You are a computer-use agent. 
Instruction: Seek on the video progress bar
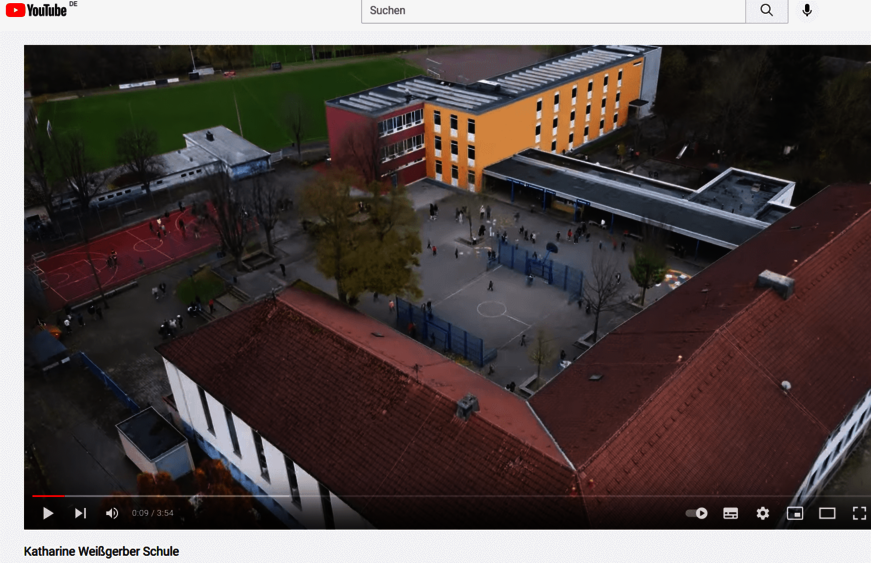451,495
